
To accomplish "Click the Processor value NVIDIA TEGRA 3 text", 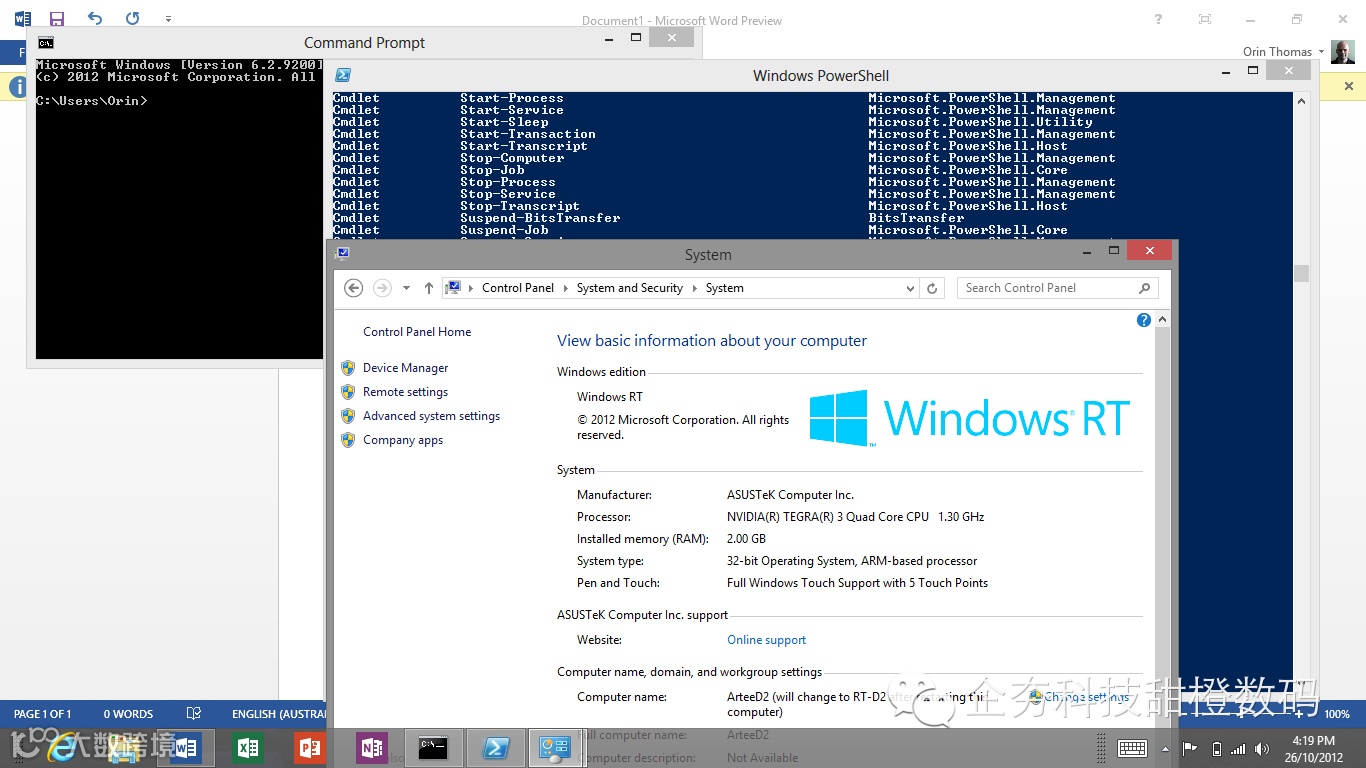I will click(855, 517).
